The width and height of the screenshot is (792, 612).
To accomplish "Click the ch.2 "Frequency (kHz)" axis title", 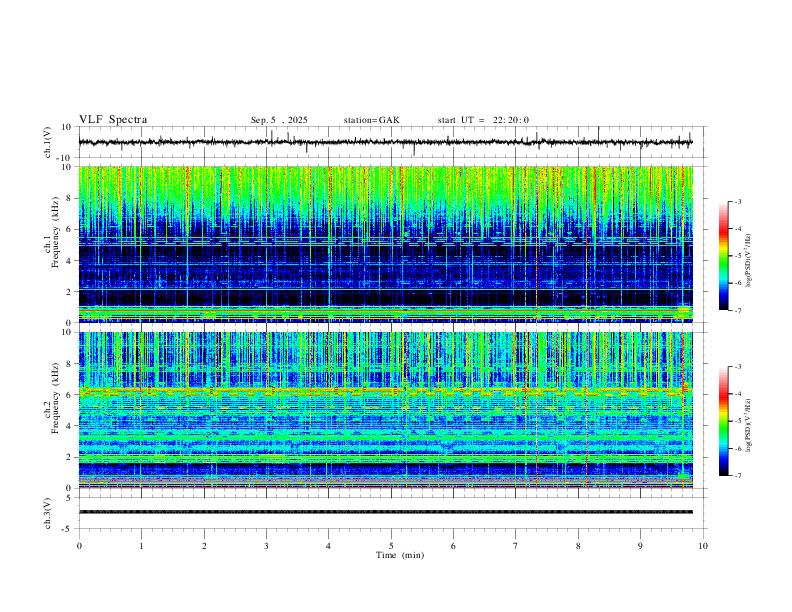I will pos(55,398).
